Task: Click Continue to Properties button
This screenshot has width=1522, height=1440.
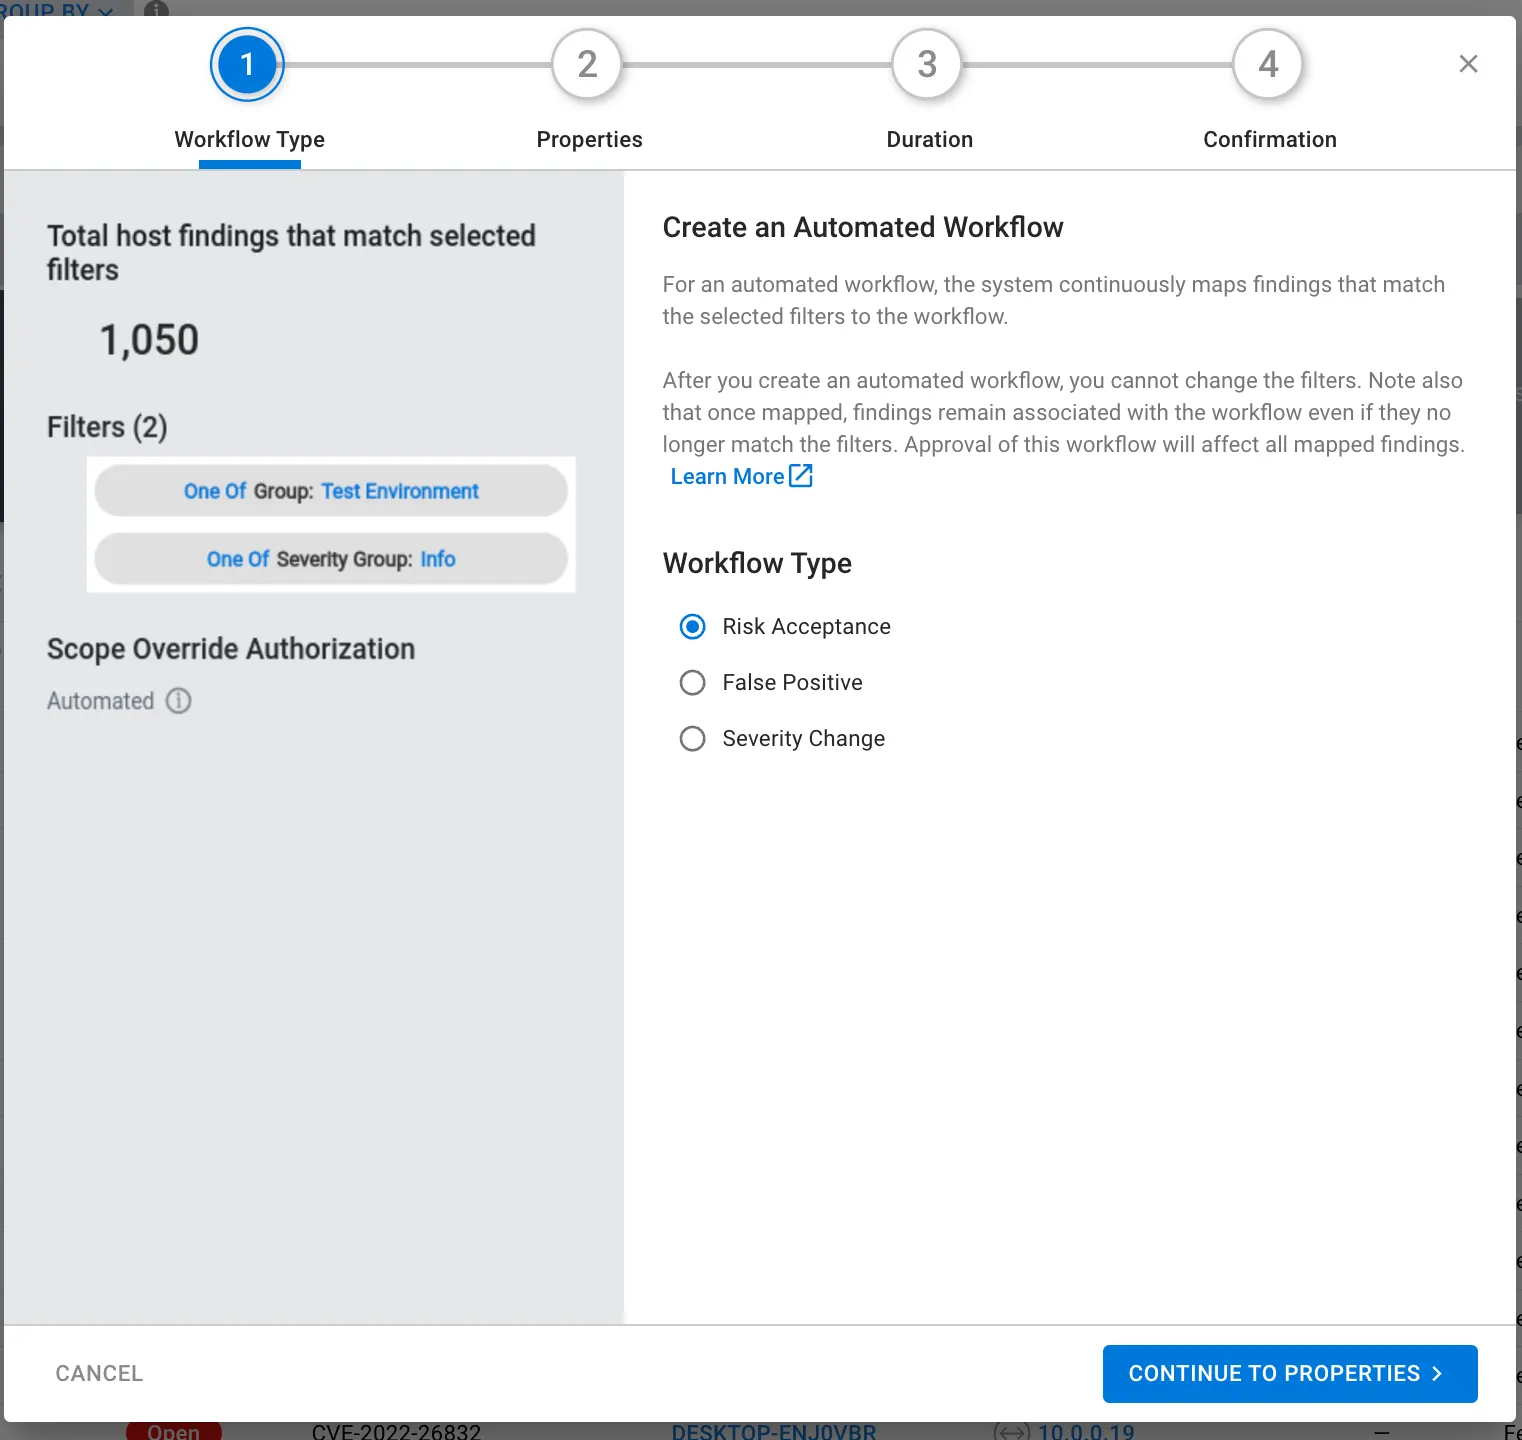Action: click(1290, 1374)
